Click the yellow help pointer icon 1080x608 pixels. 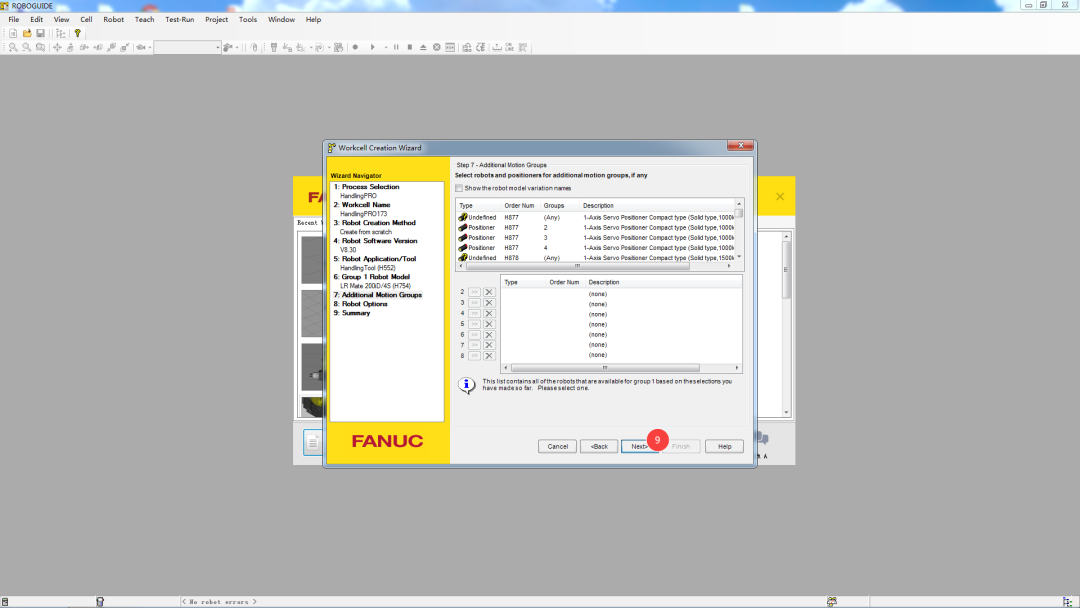click(78, 33)
